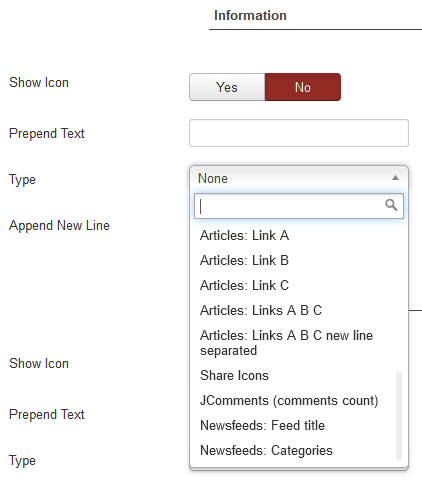Viewport: 422px width, 483px height.
Task: Set Show Icon to No
Action: tap(303, 87)
